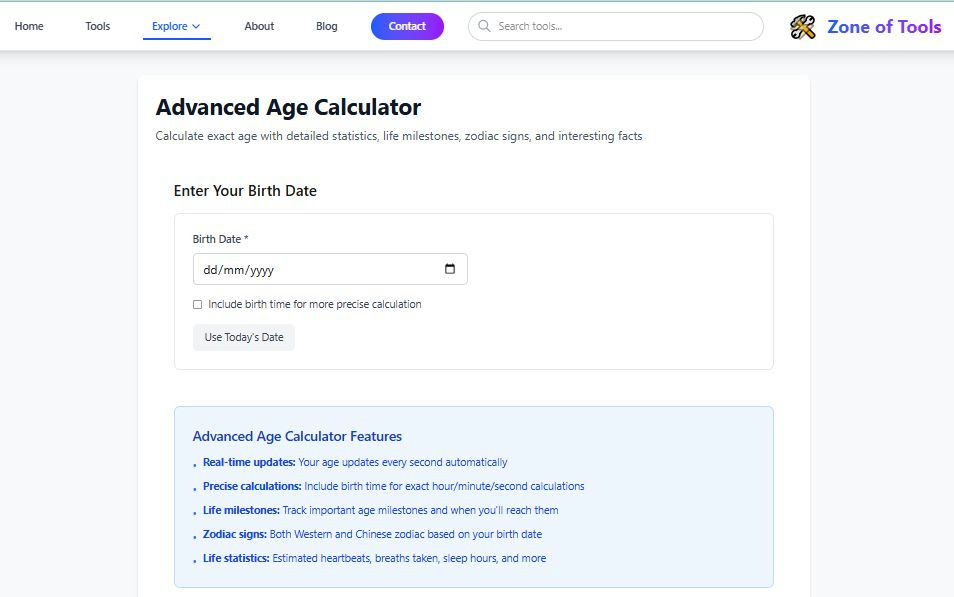This screenshot has height=597, width=954.
Task: Open the Blog page
Action: [x=326, y=26]
